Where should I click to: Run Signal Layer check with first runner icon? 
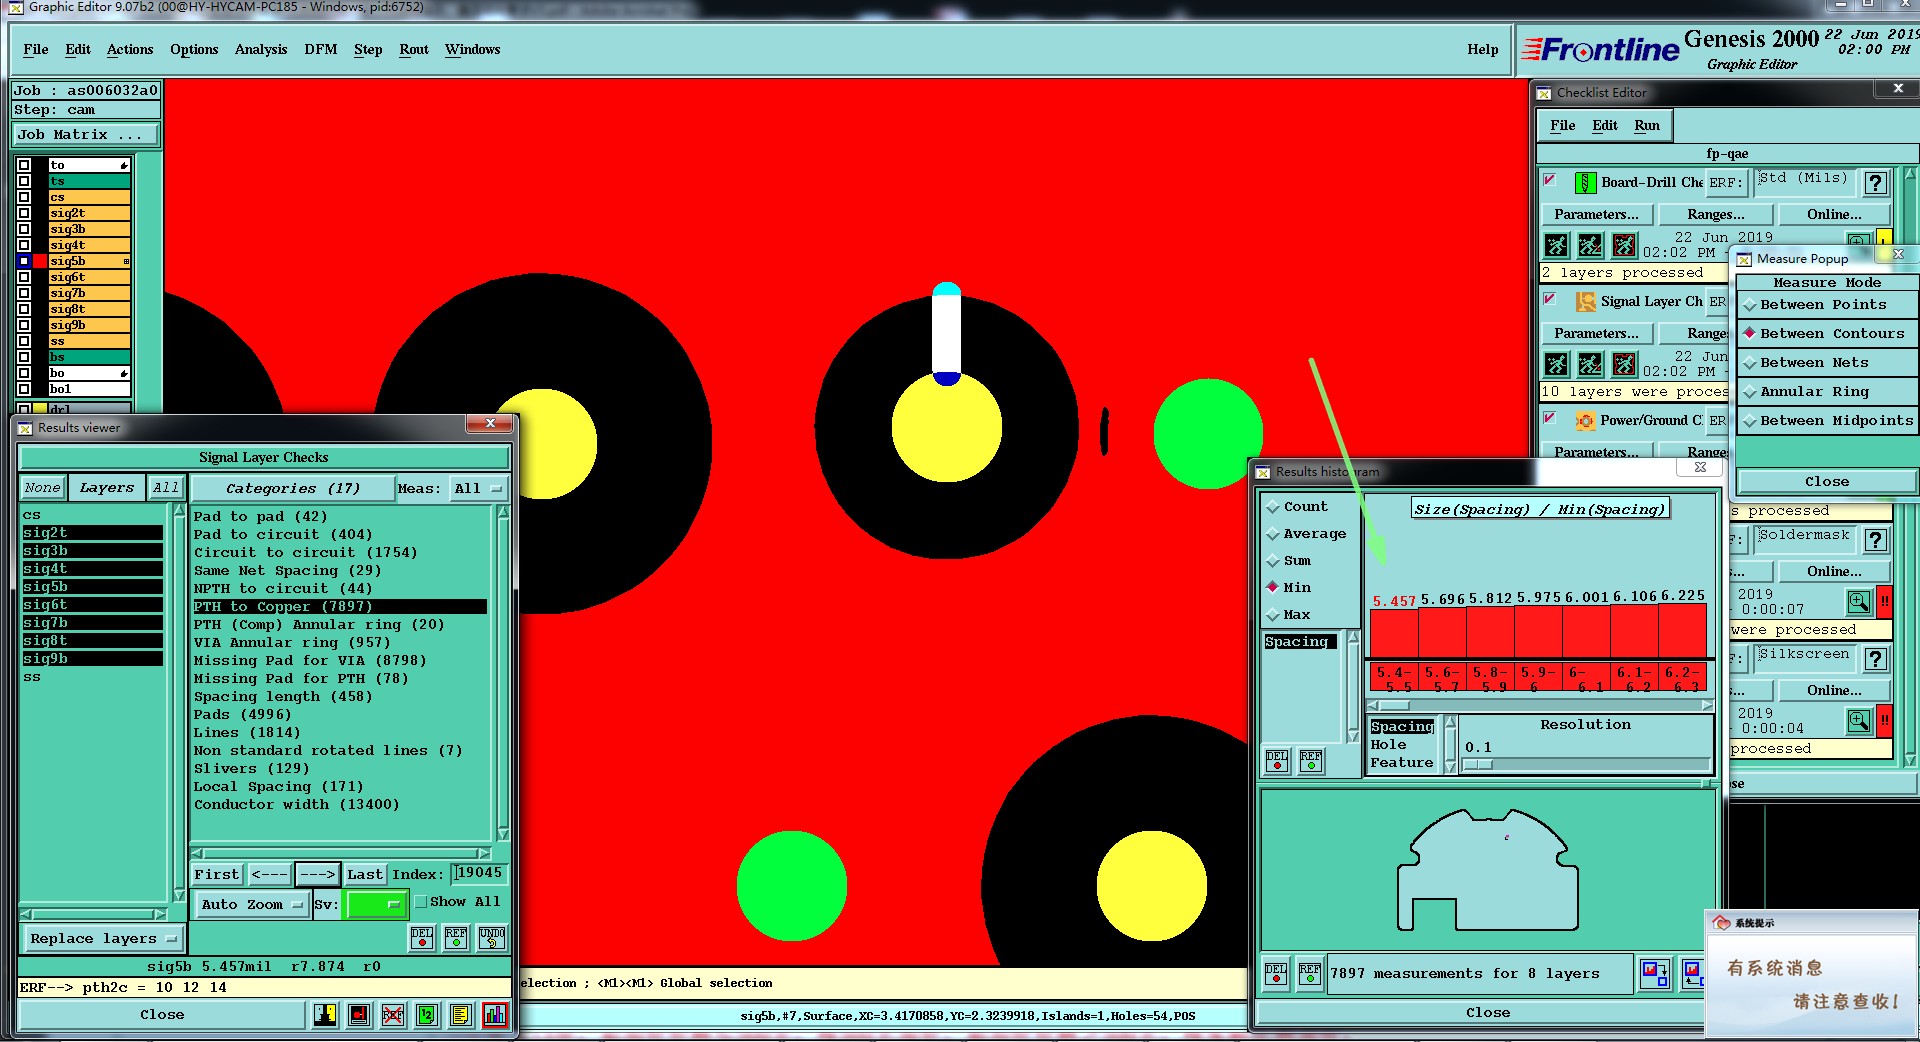click(x=1557, y=364)
